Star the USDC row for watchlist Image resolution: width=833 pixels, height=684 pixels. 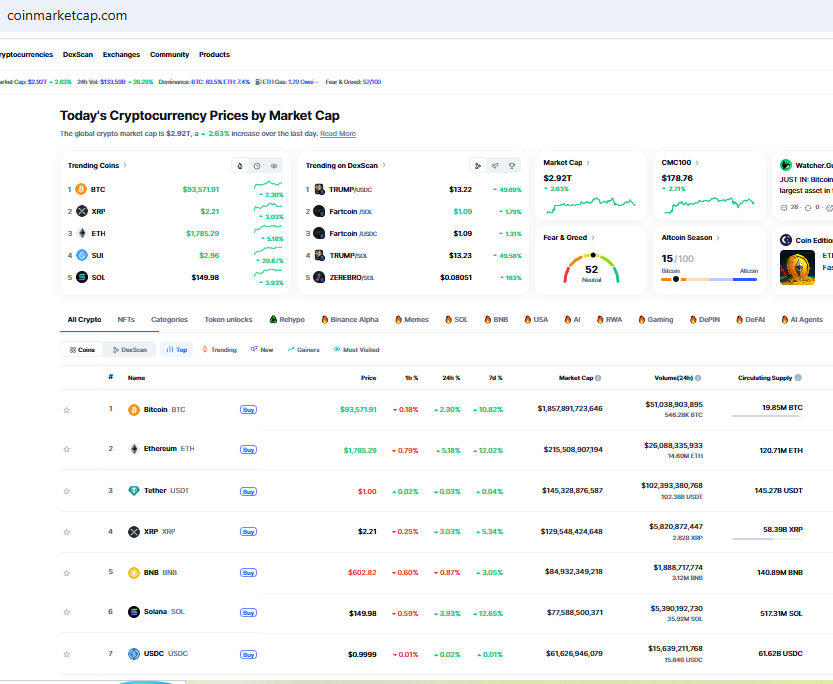click(66, 654)
